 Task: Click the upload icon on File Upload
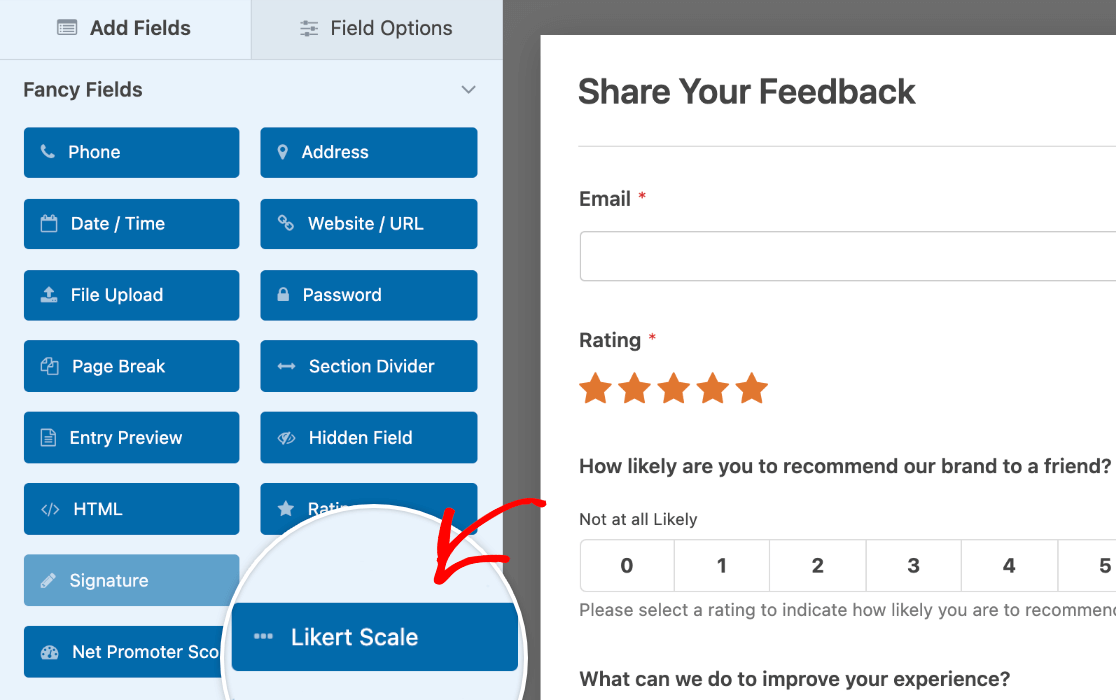coord(49,295)
